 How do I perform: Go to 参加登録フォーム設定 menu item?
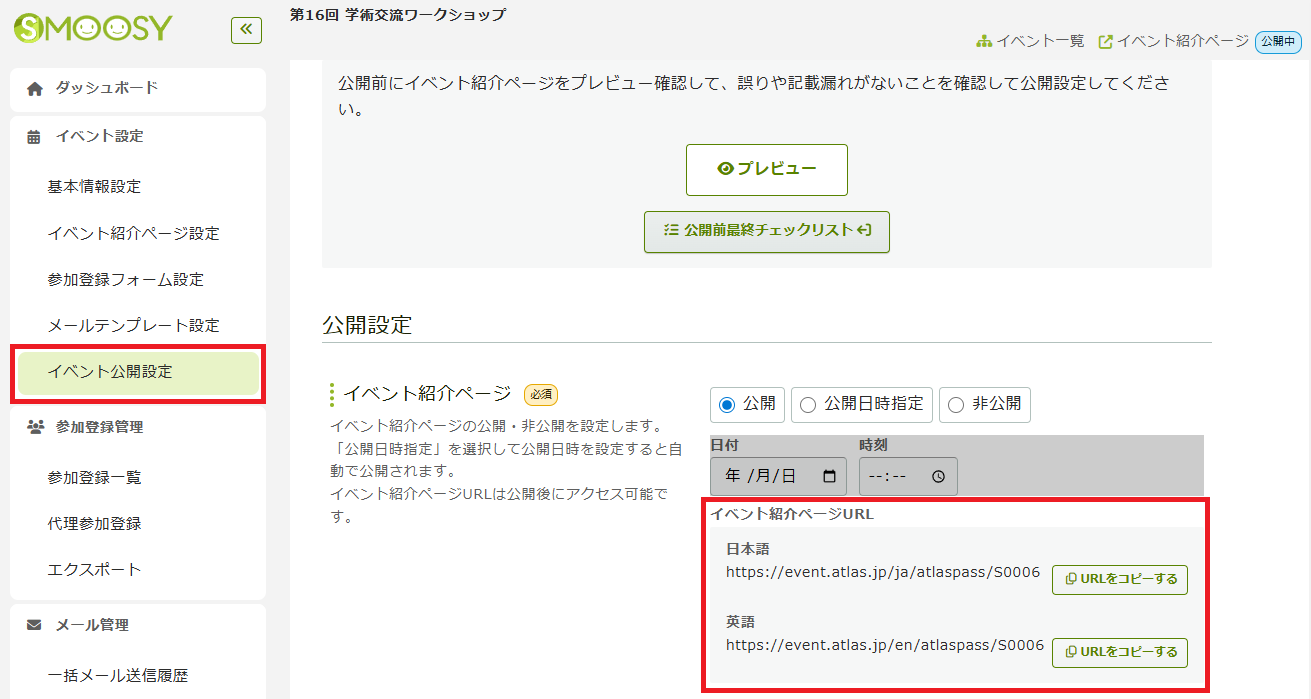125,280
